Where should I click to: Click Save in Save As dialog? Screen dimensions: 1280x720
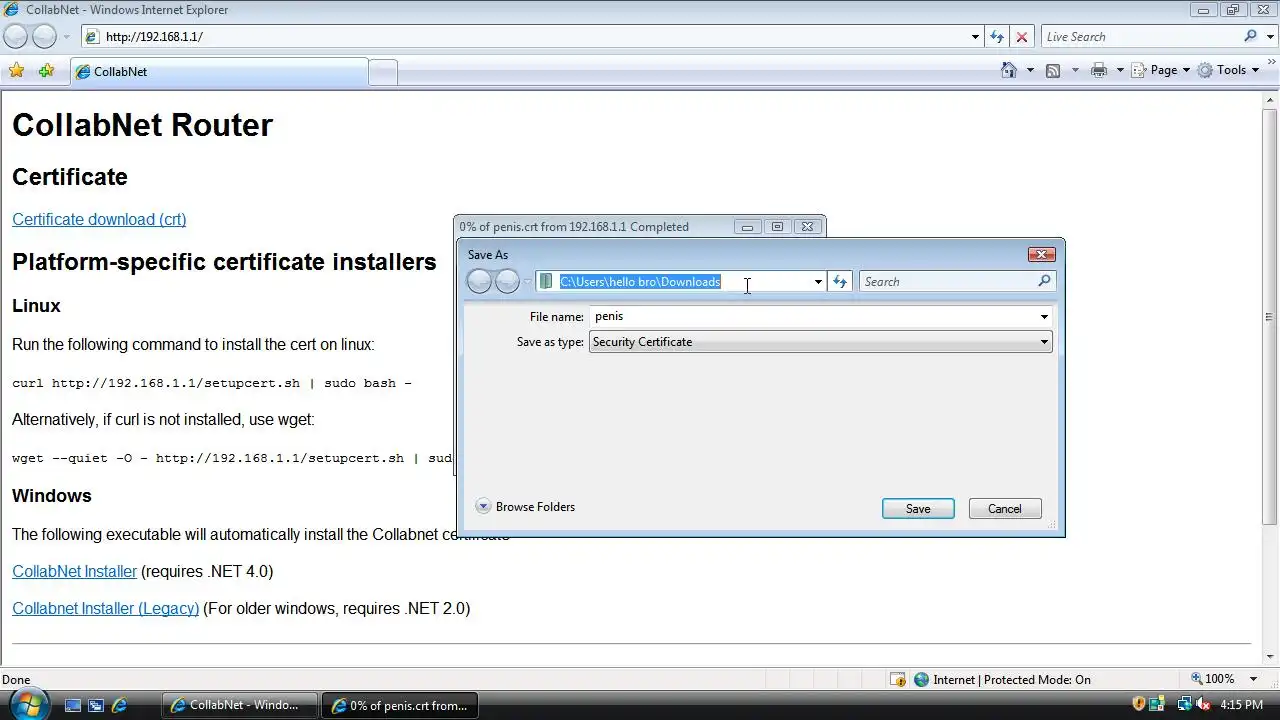click(918, 509)
